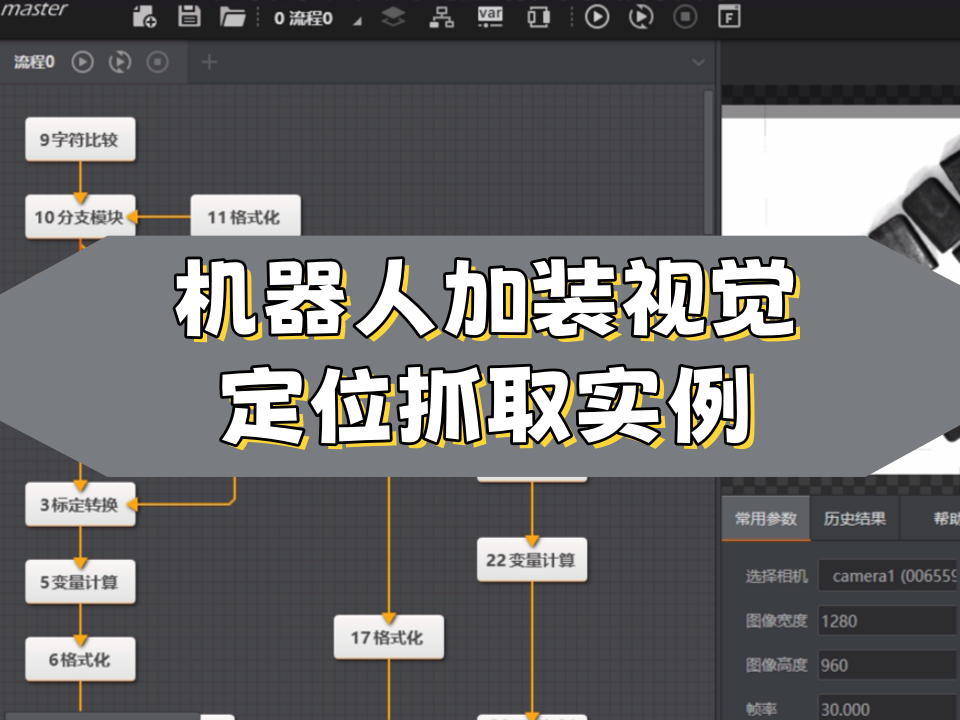Switch to the 历史结果 tab
This screenshot has height=720, width=960.
(x=854, y=518)
